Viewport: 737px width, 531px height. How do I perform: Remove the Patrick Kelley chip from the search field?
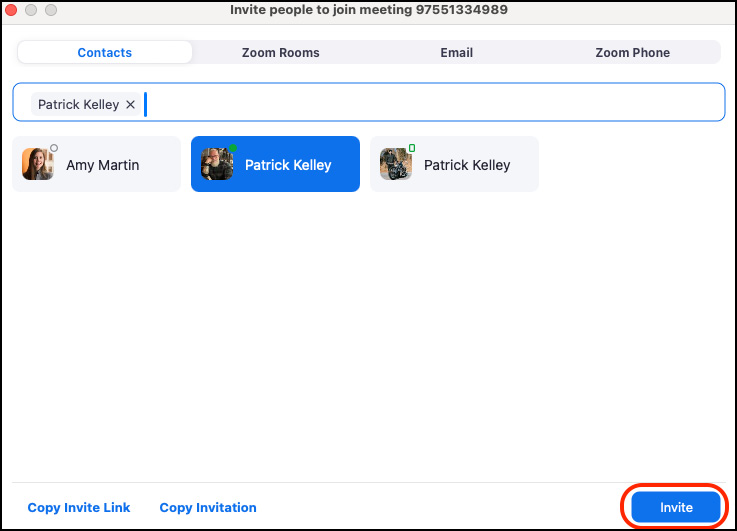click(131, 104)
